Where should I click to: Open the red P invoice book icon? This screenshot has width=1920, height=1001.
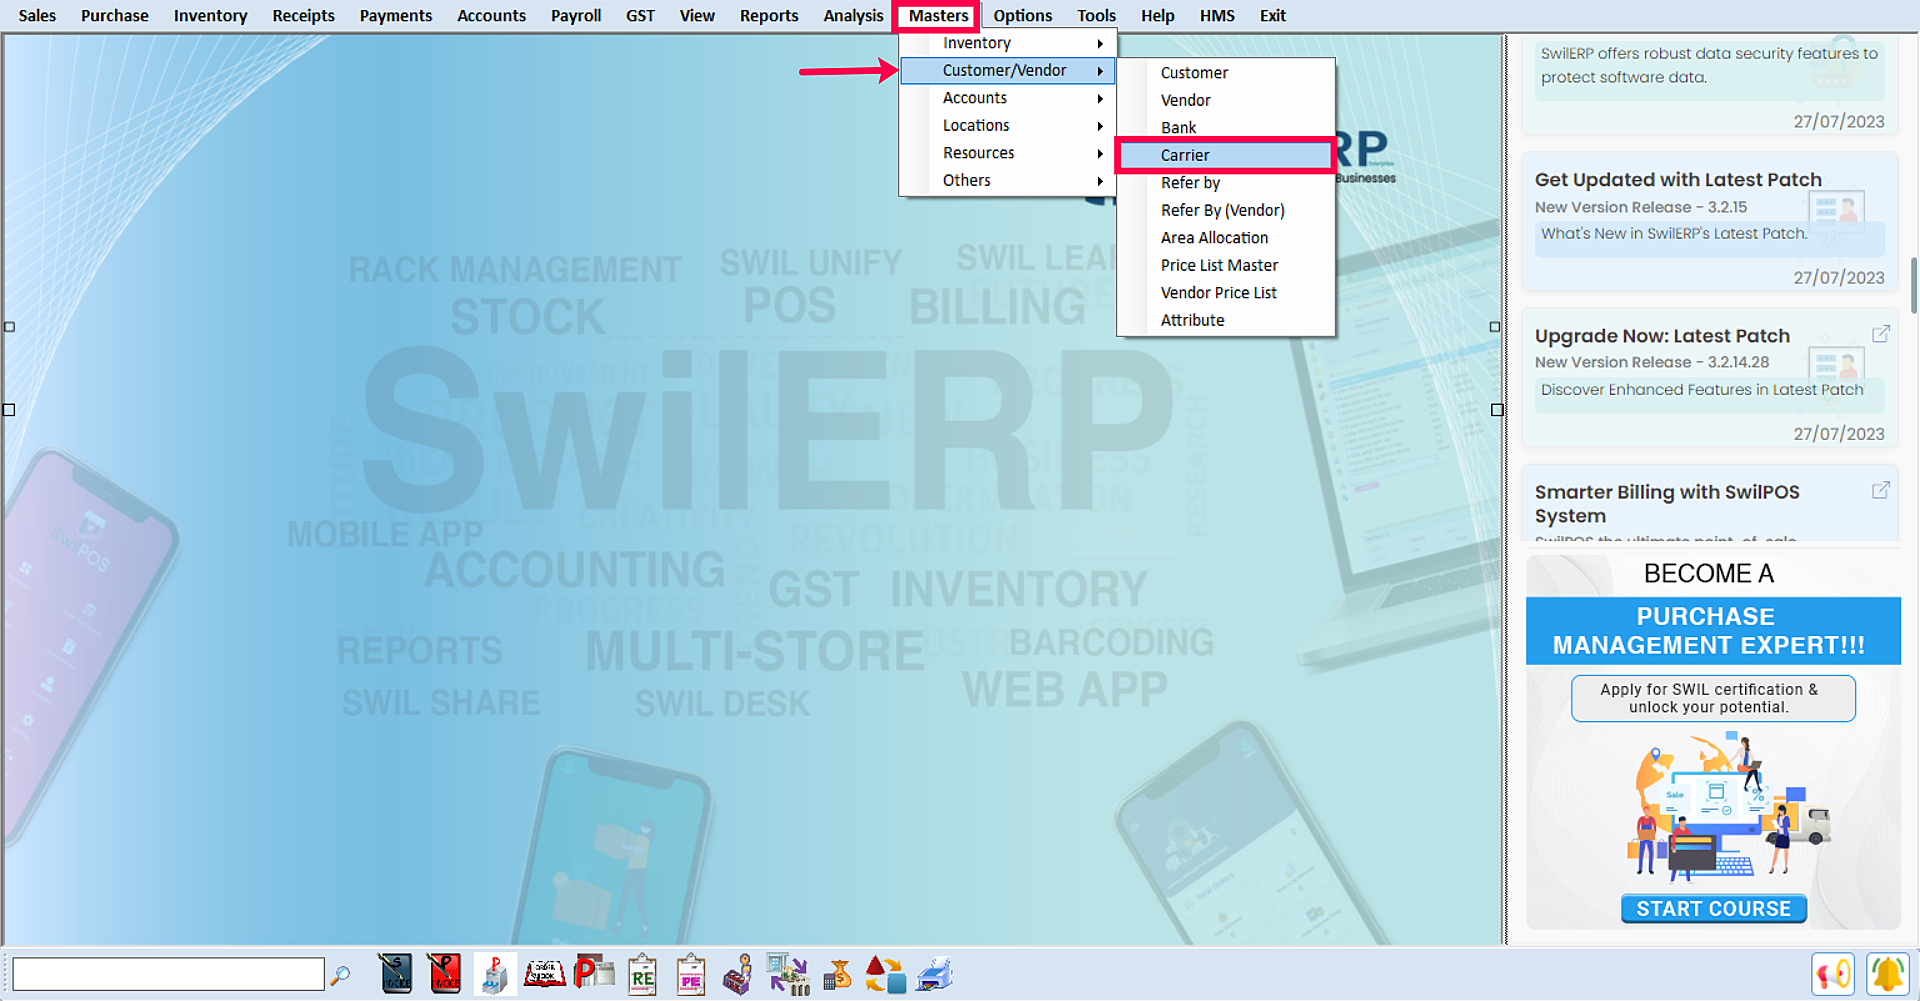[x=444, y=974]
